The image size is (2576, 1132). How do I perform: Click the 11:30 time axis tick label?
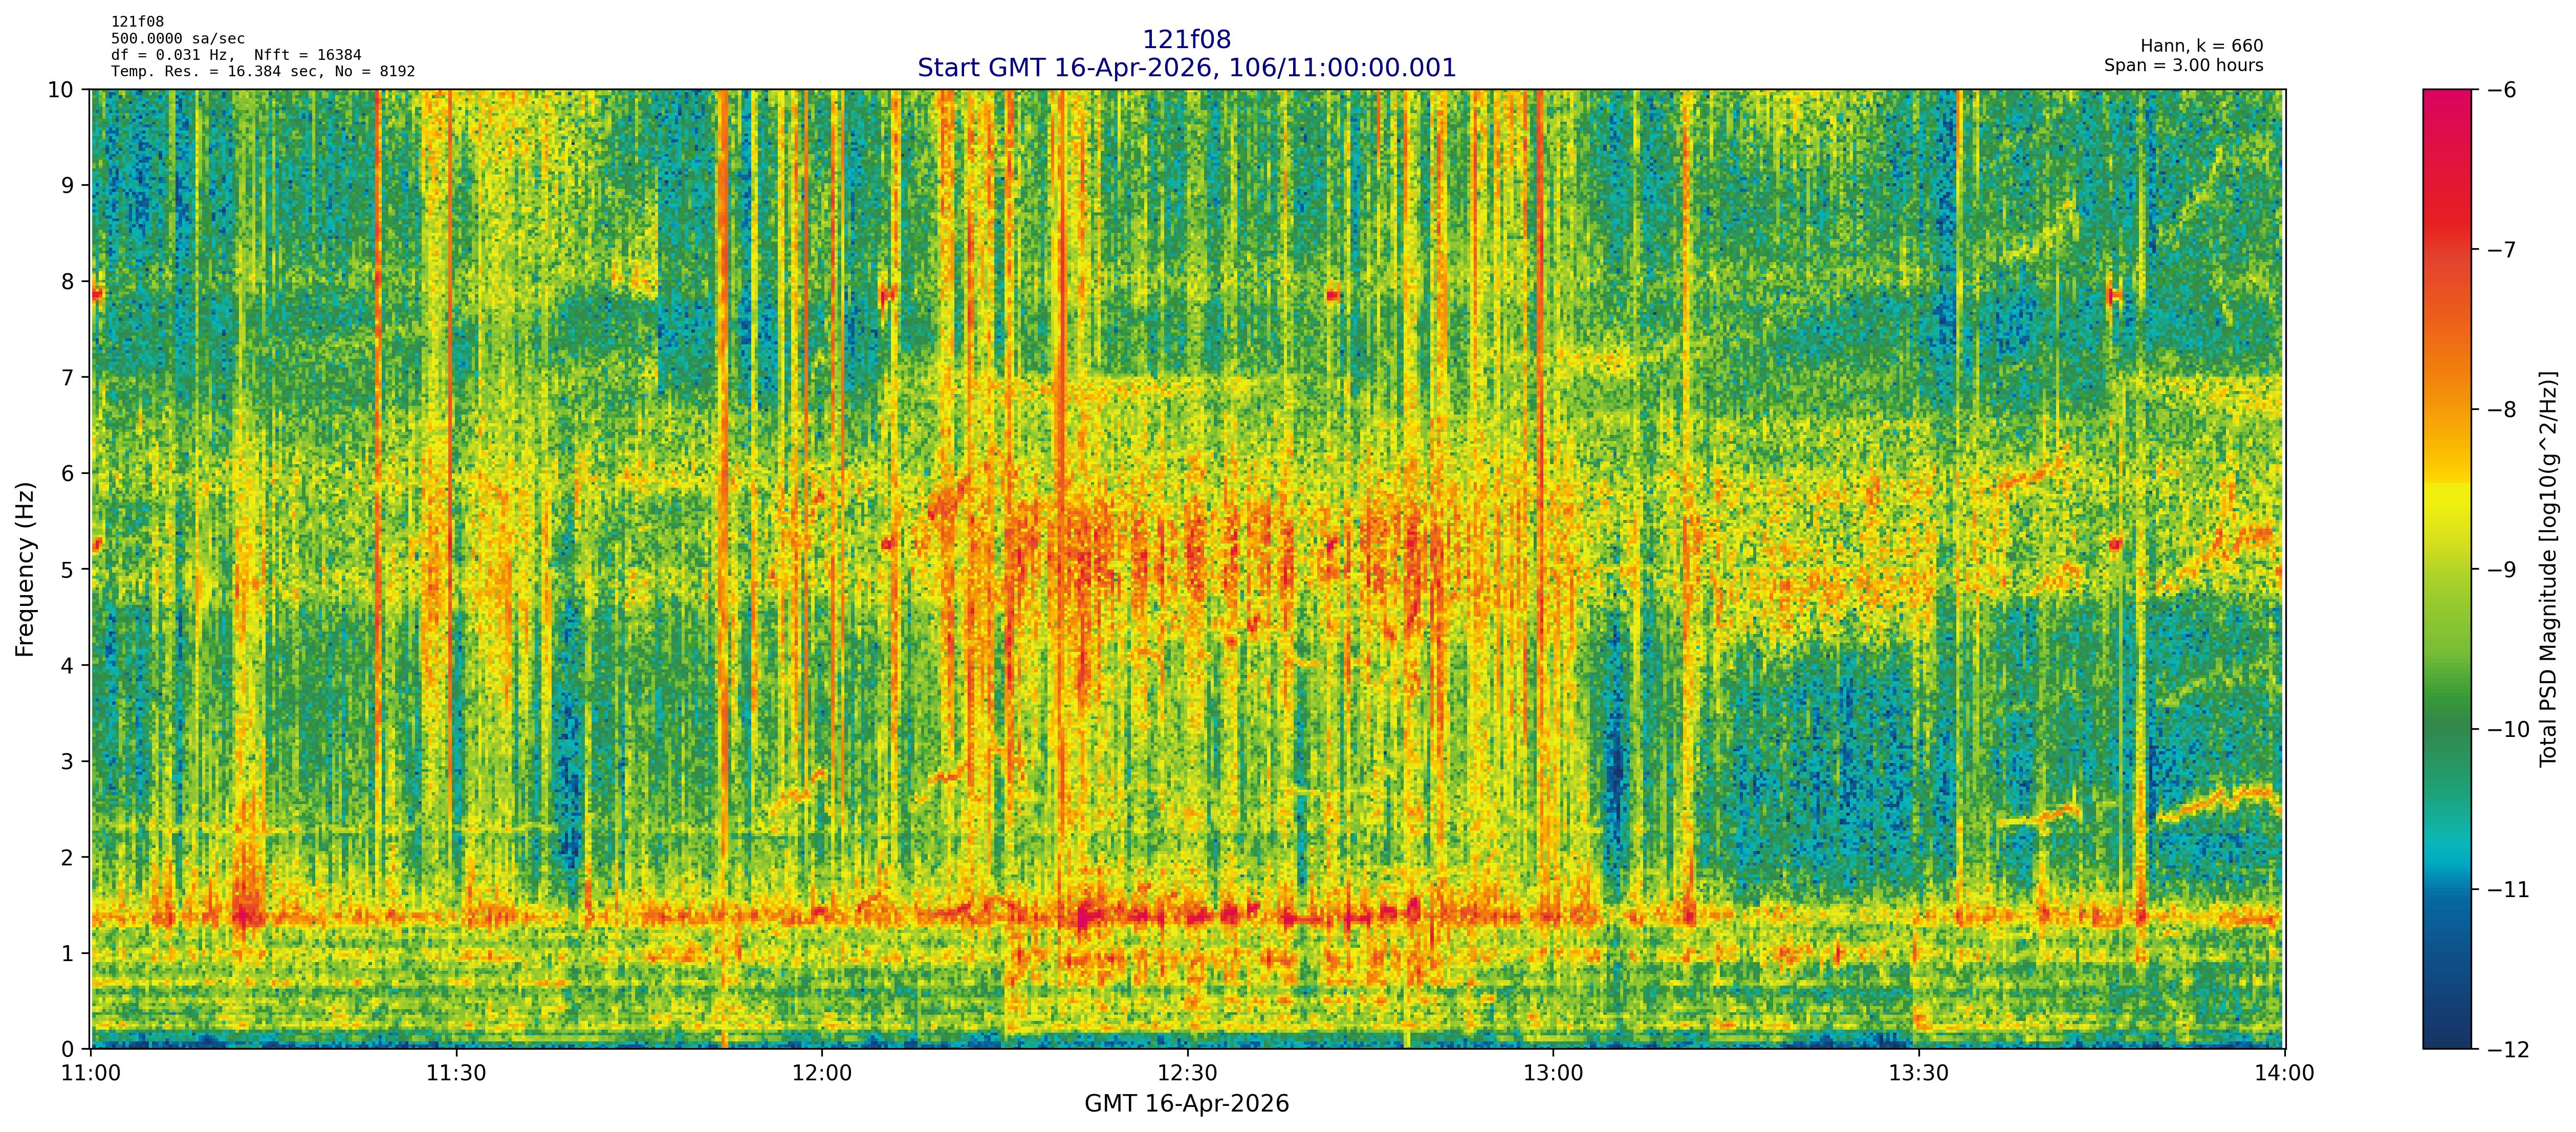[456, 1074]
